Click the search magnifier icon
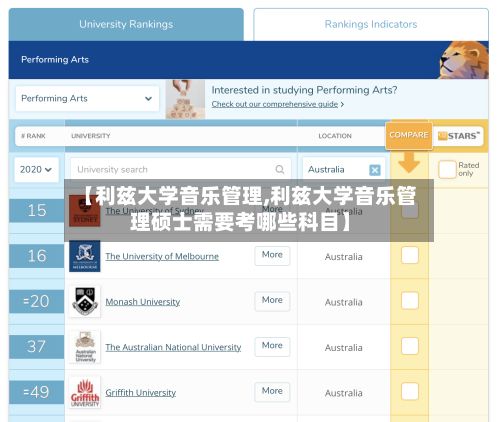500x422 pixels. (x=280, y=170)
